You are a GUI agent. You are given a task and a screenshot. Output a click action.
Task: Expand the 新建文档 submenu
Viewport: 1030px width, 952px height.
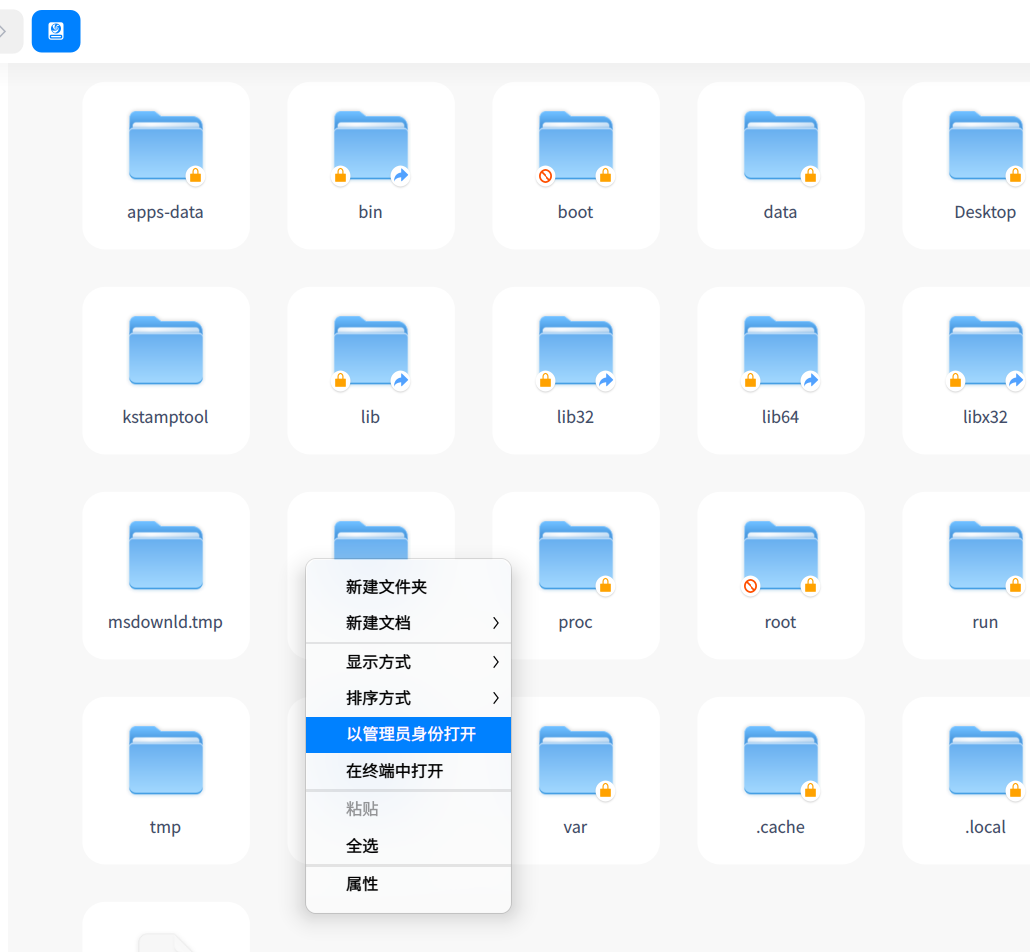pos(408,624)
